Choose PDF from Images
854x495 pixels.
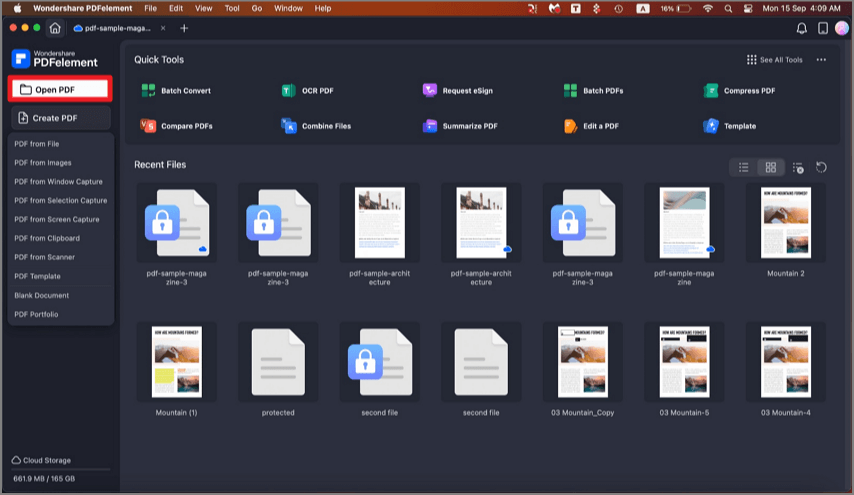point(42,163)
